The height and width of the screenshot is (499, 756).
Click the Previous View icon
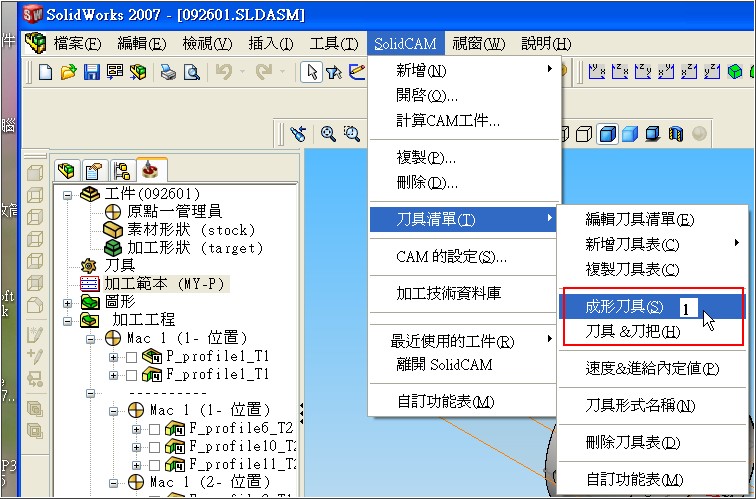pyautogui.click(x=298, y=133)
